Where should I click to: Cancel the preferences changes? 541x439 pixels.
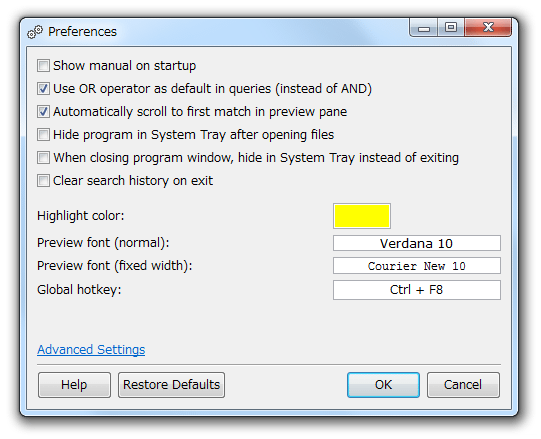[463, 385]
